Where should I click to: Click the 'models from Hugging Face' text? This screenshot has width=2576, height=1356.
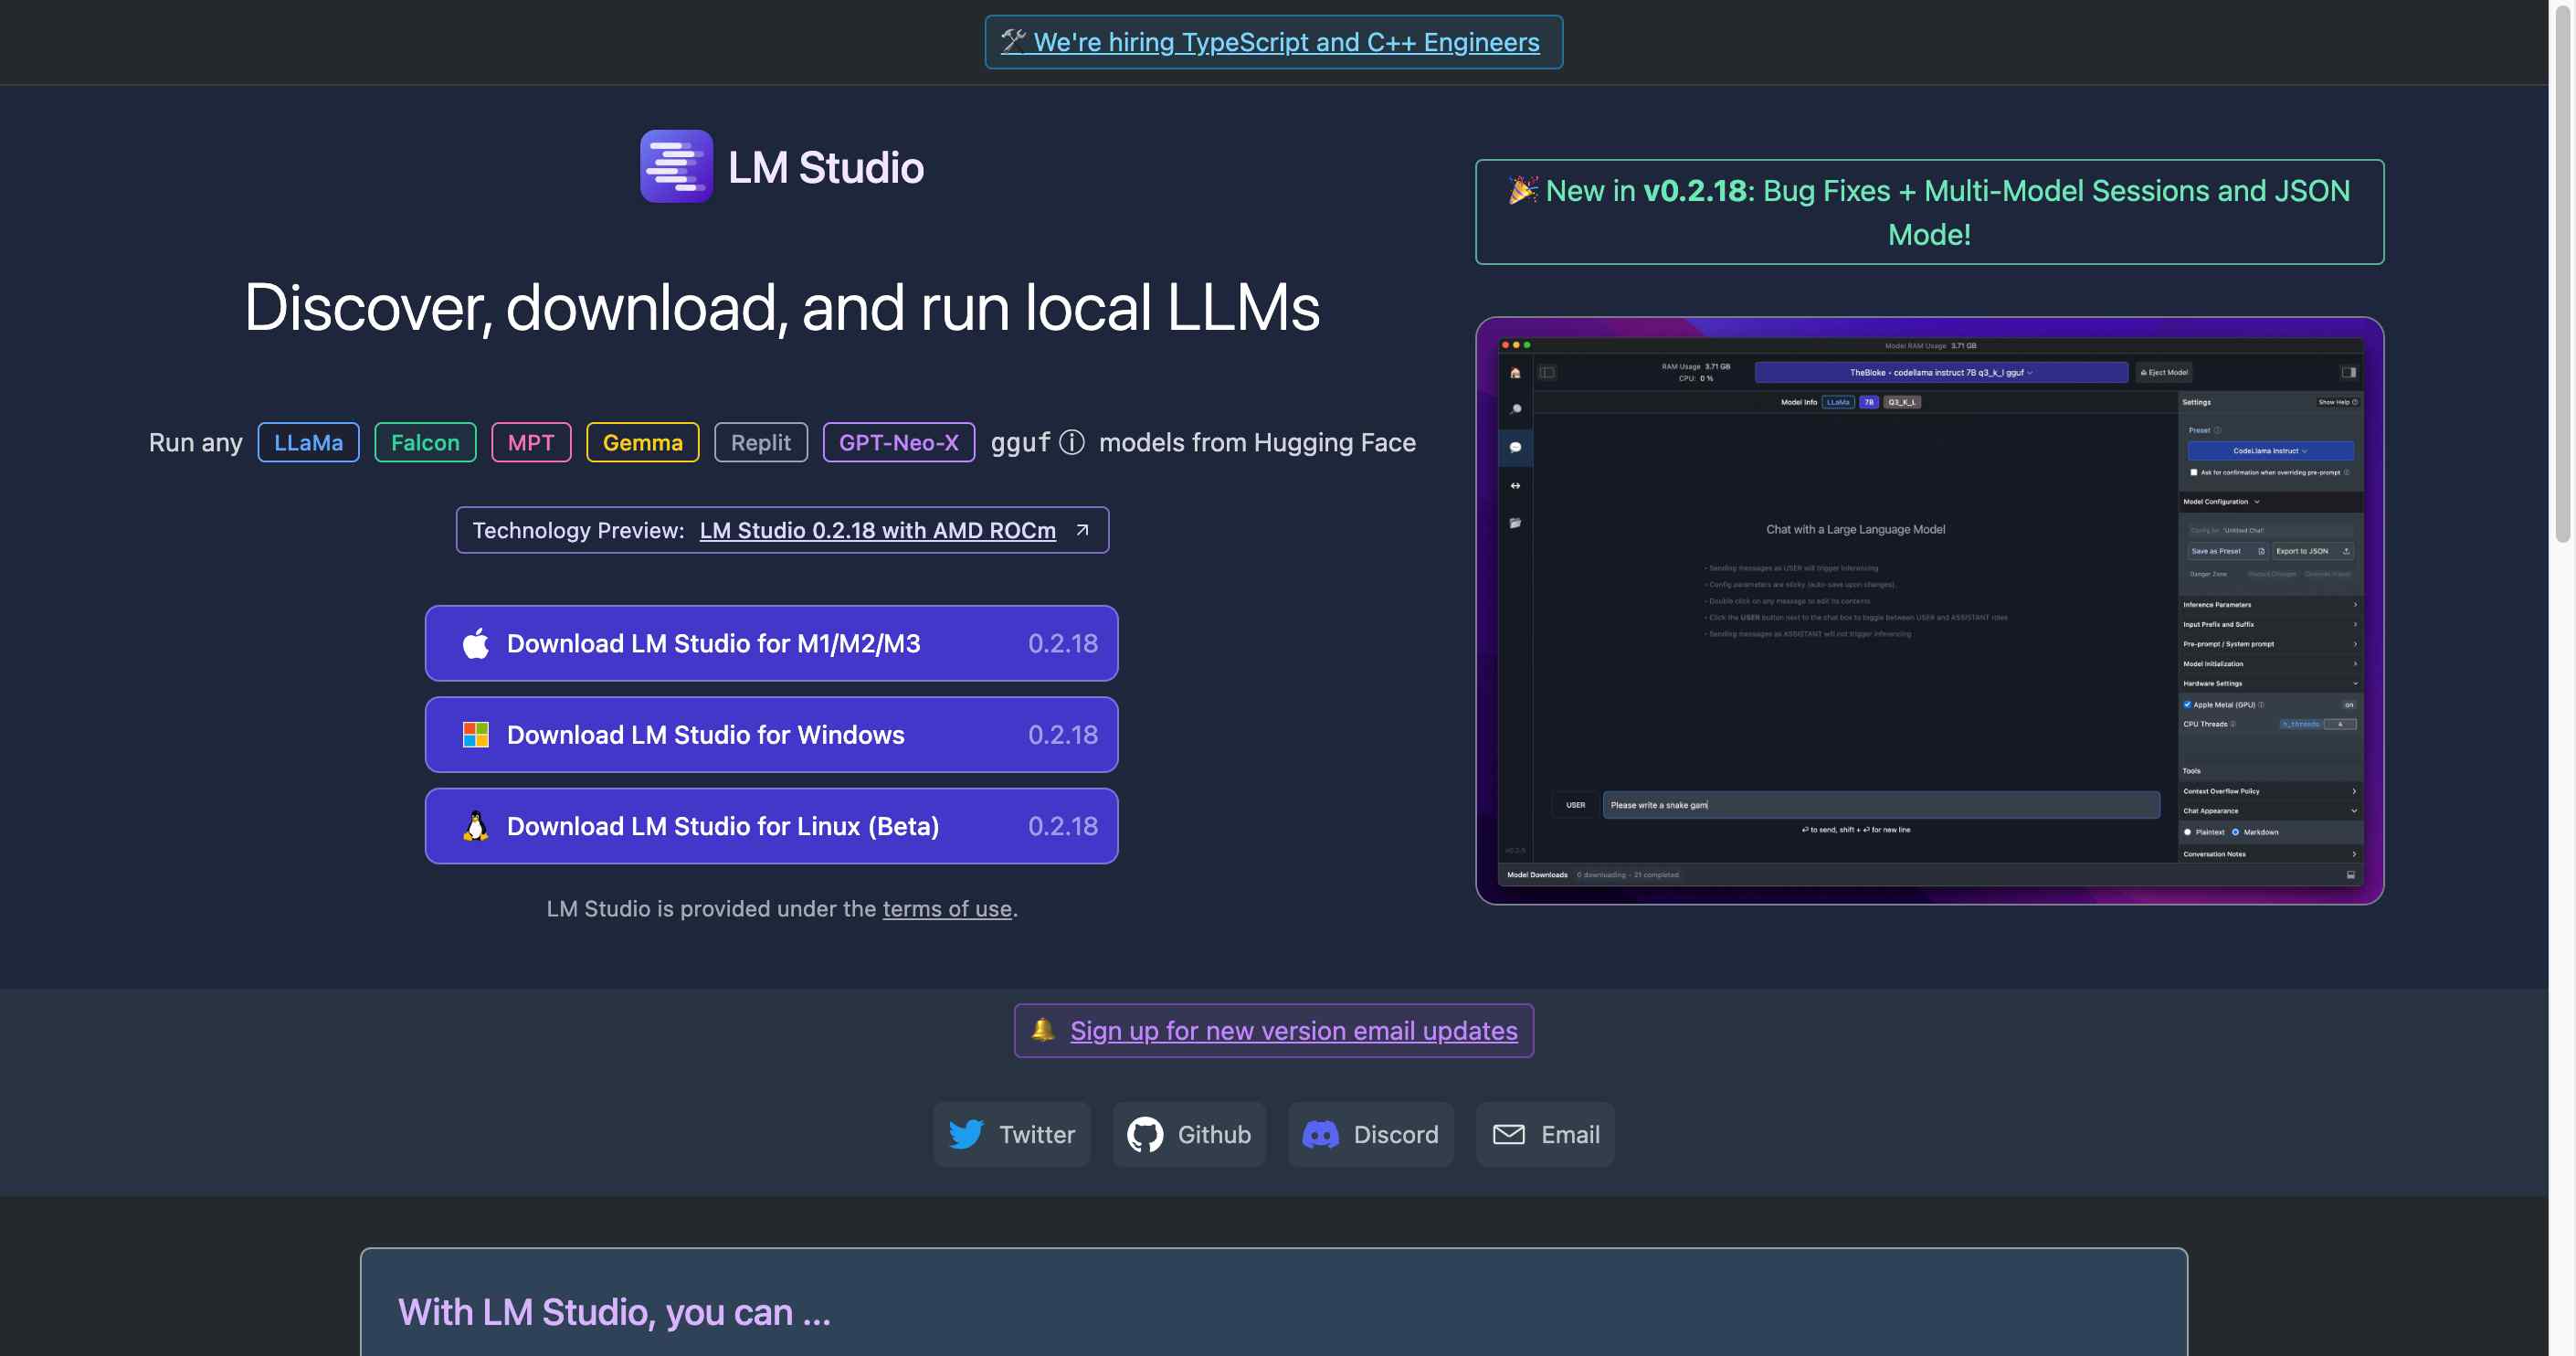pos(1257,442)
